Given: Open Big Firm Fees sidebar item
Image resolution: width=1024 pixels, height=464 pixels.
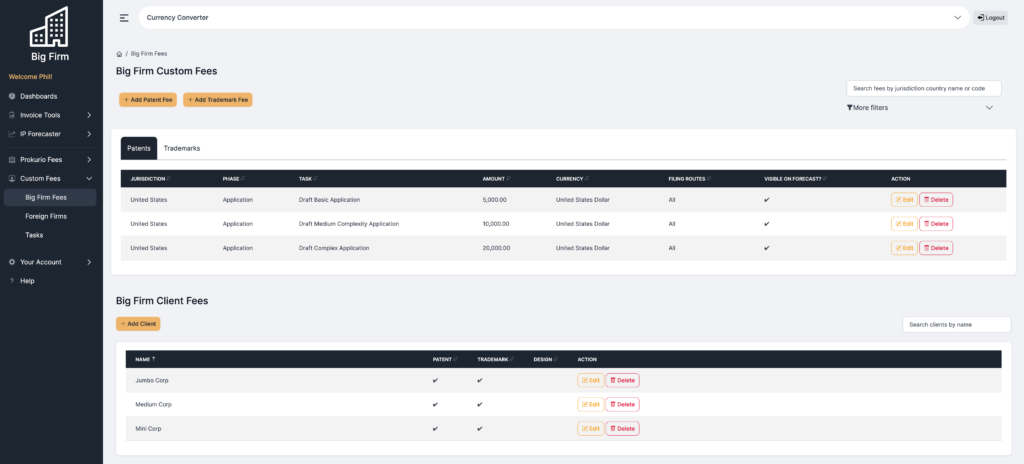Looking at the screenshot, I should (50, 197).
